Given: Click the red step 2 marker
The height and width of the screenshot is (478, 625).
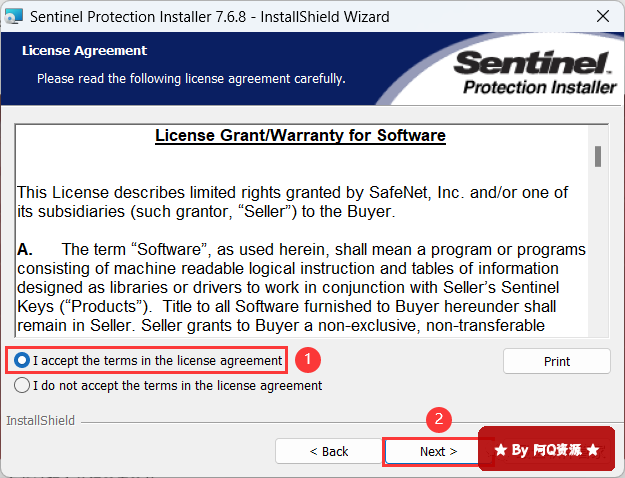Looking at the screenshot, I should 436,419.
